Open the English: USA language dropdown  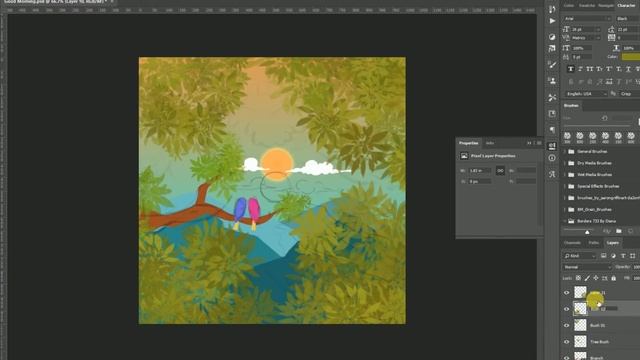tap(586, 94)
